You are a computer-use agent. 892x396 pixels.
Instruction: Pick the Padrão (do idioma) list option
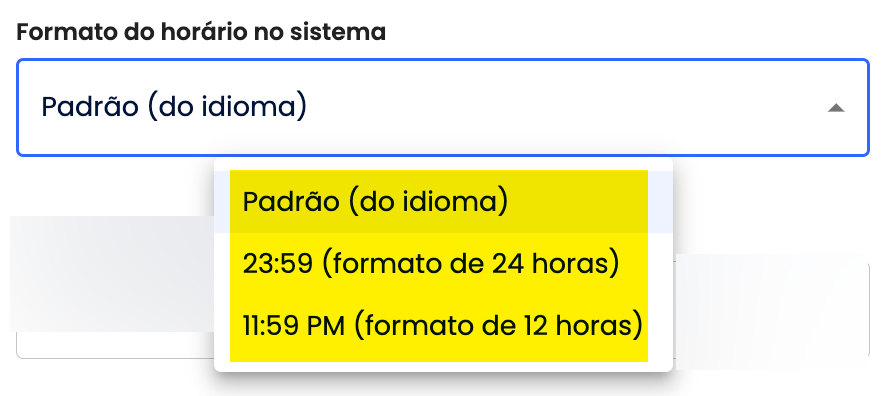tap(443, 201)
